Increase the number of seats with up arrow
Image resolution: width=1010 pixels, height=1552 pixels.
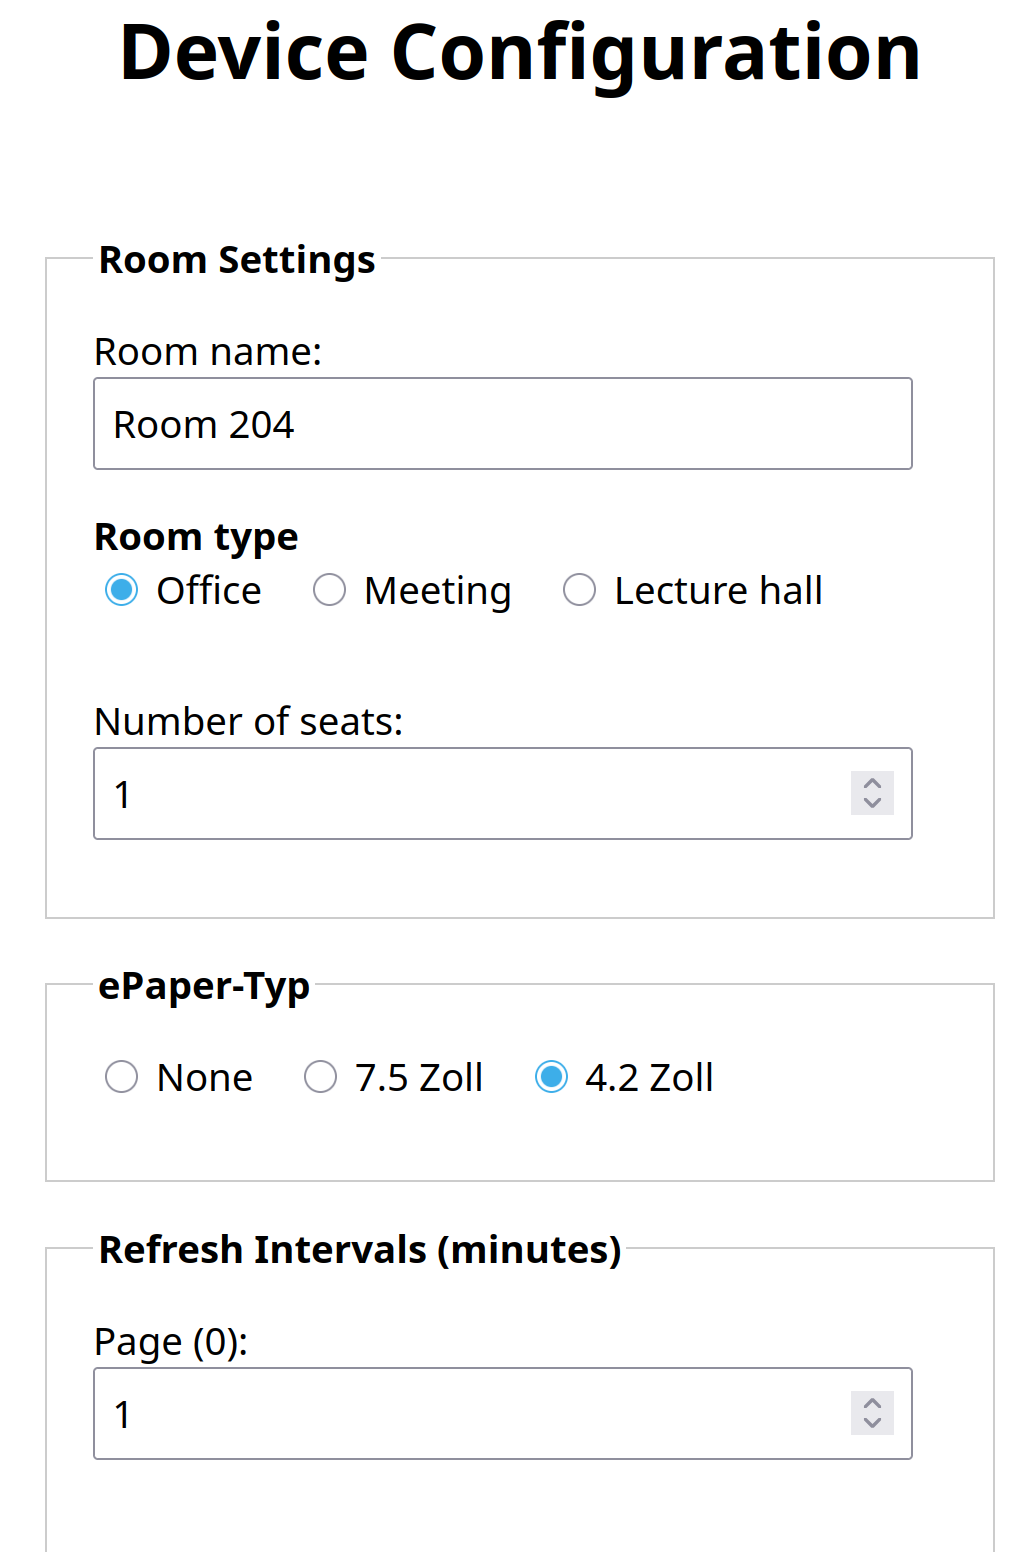[872, 784]
